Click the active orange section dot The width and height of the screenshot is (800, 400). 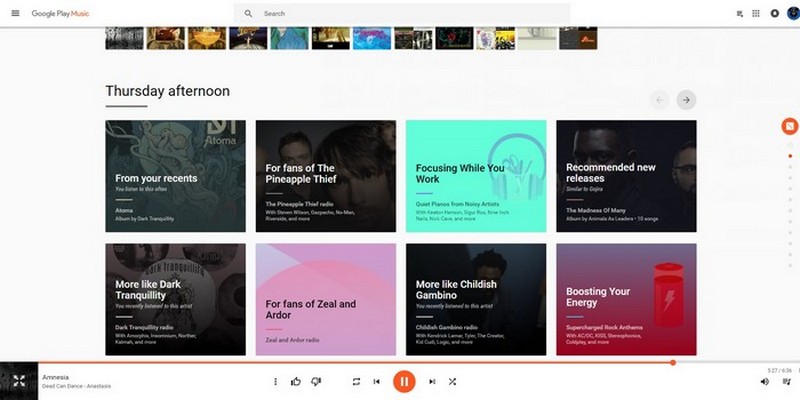coord(790,156)
